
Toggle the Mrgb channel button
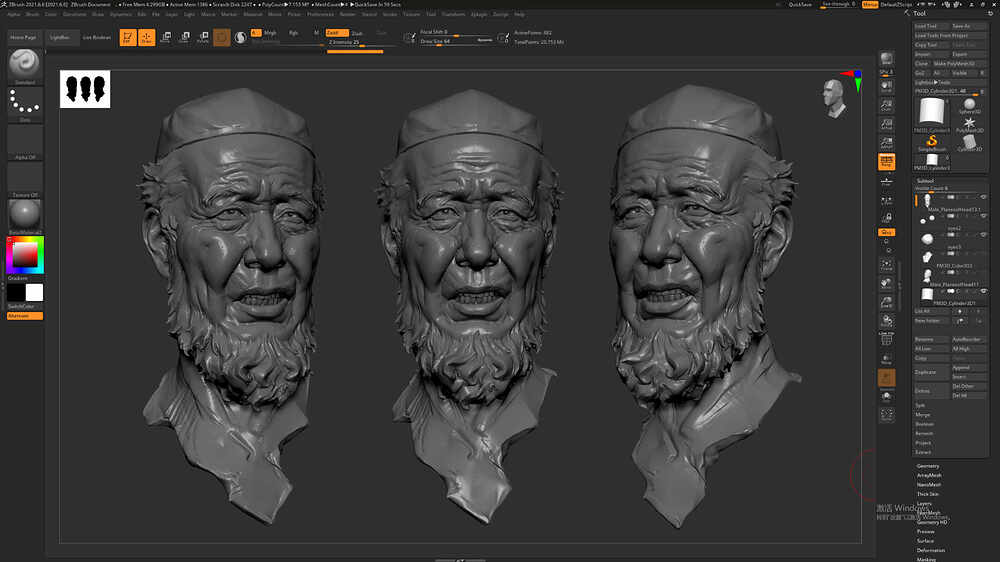coord(270,33)
